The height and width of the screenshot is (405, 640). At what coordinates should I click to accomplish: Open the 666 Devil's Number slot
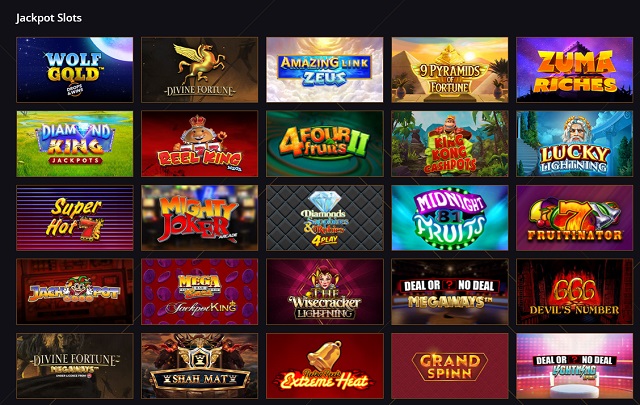575,292
